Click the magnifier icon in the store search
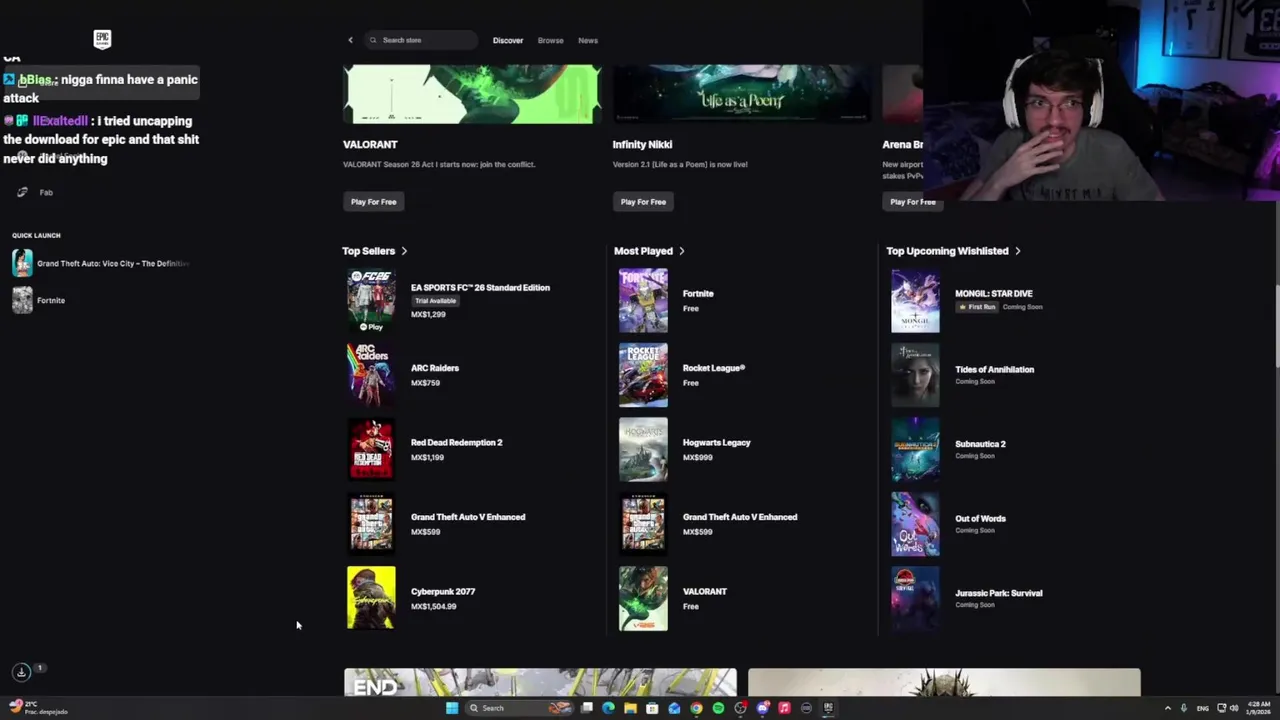 point(373,40)
